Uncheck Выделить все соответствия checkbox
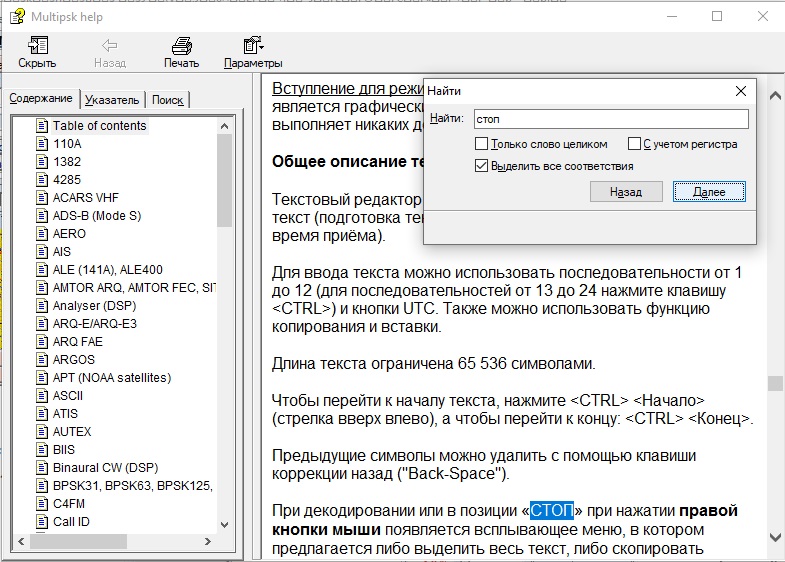The image size is (785, 562). [481, 166]
